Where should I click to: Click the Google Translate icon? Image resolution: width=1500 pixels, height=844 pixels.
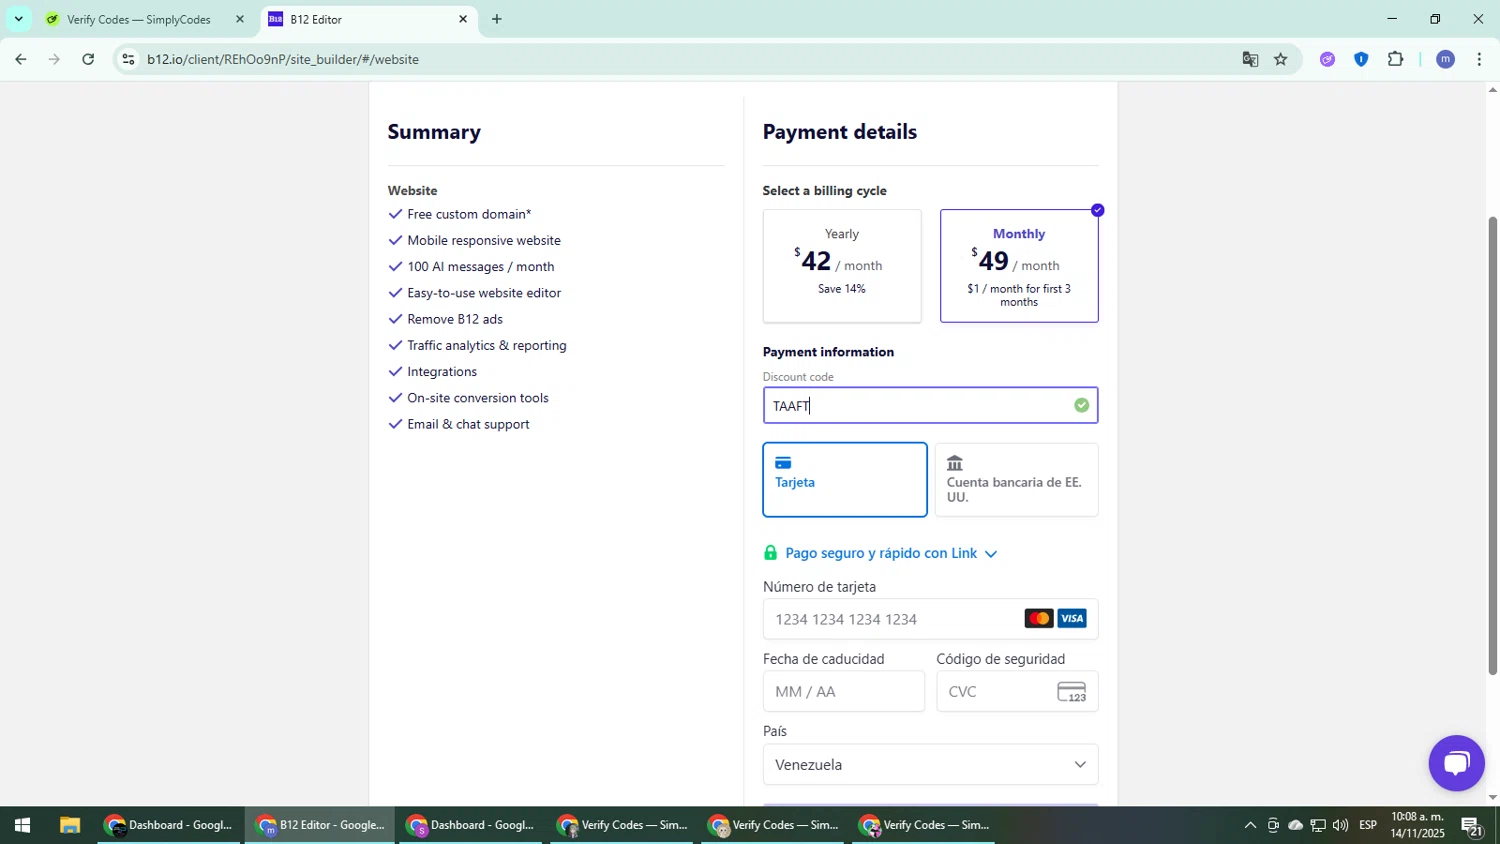(1250, 60)
